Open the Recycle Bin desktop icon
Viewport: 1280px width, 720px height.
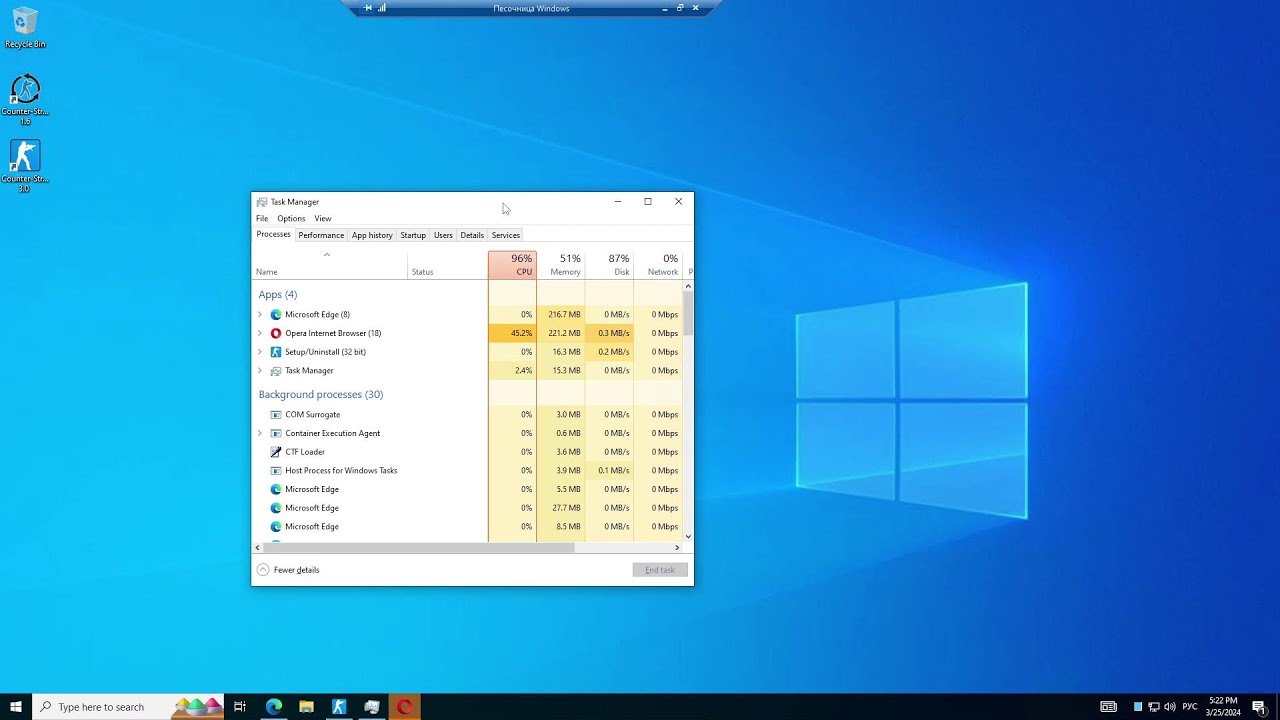pyautogui.click(x=25, y=28)
